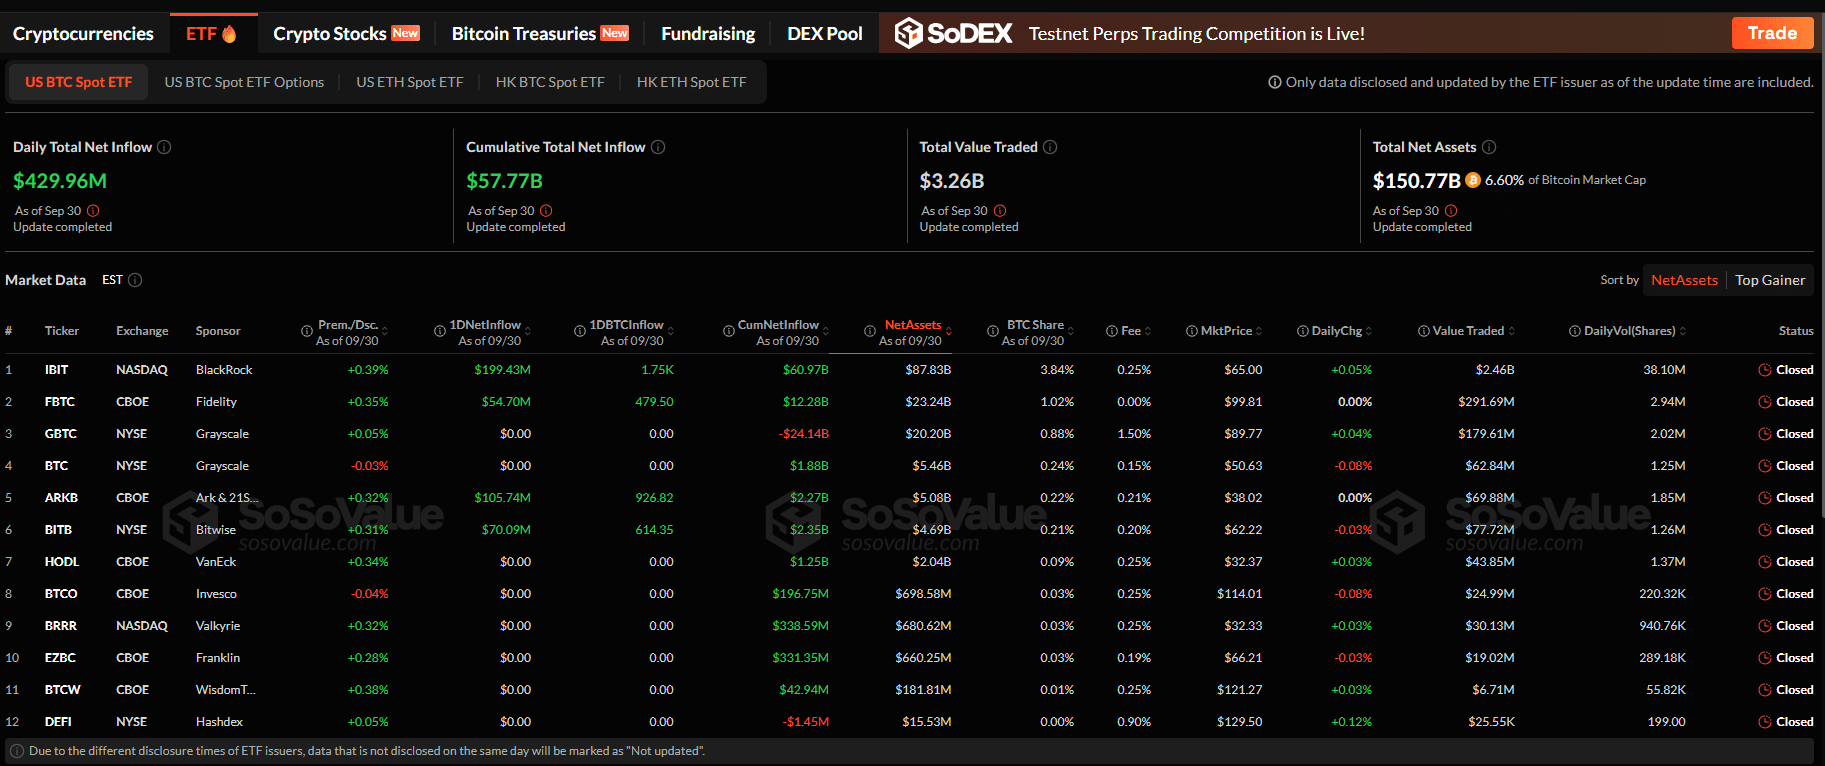Sort table by Value Traded column
The height and width of the screenshot is (766, 1825).
[x=1468, y=331]
